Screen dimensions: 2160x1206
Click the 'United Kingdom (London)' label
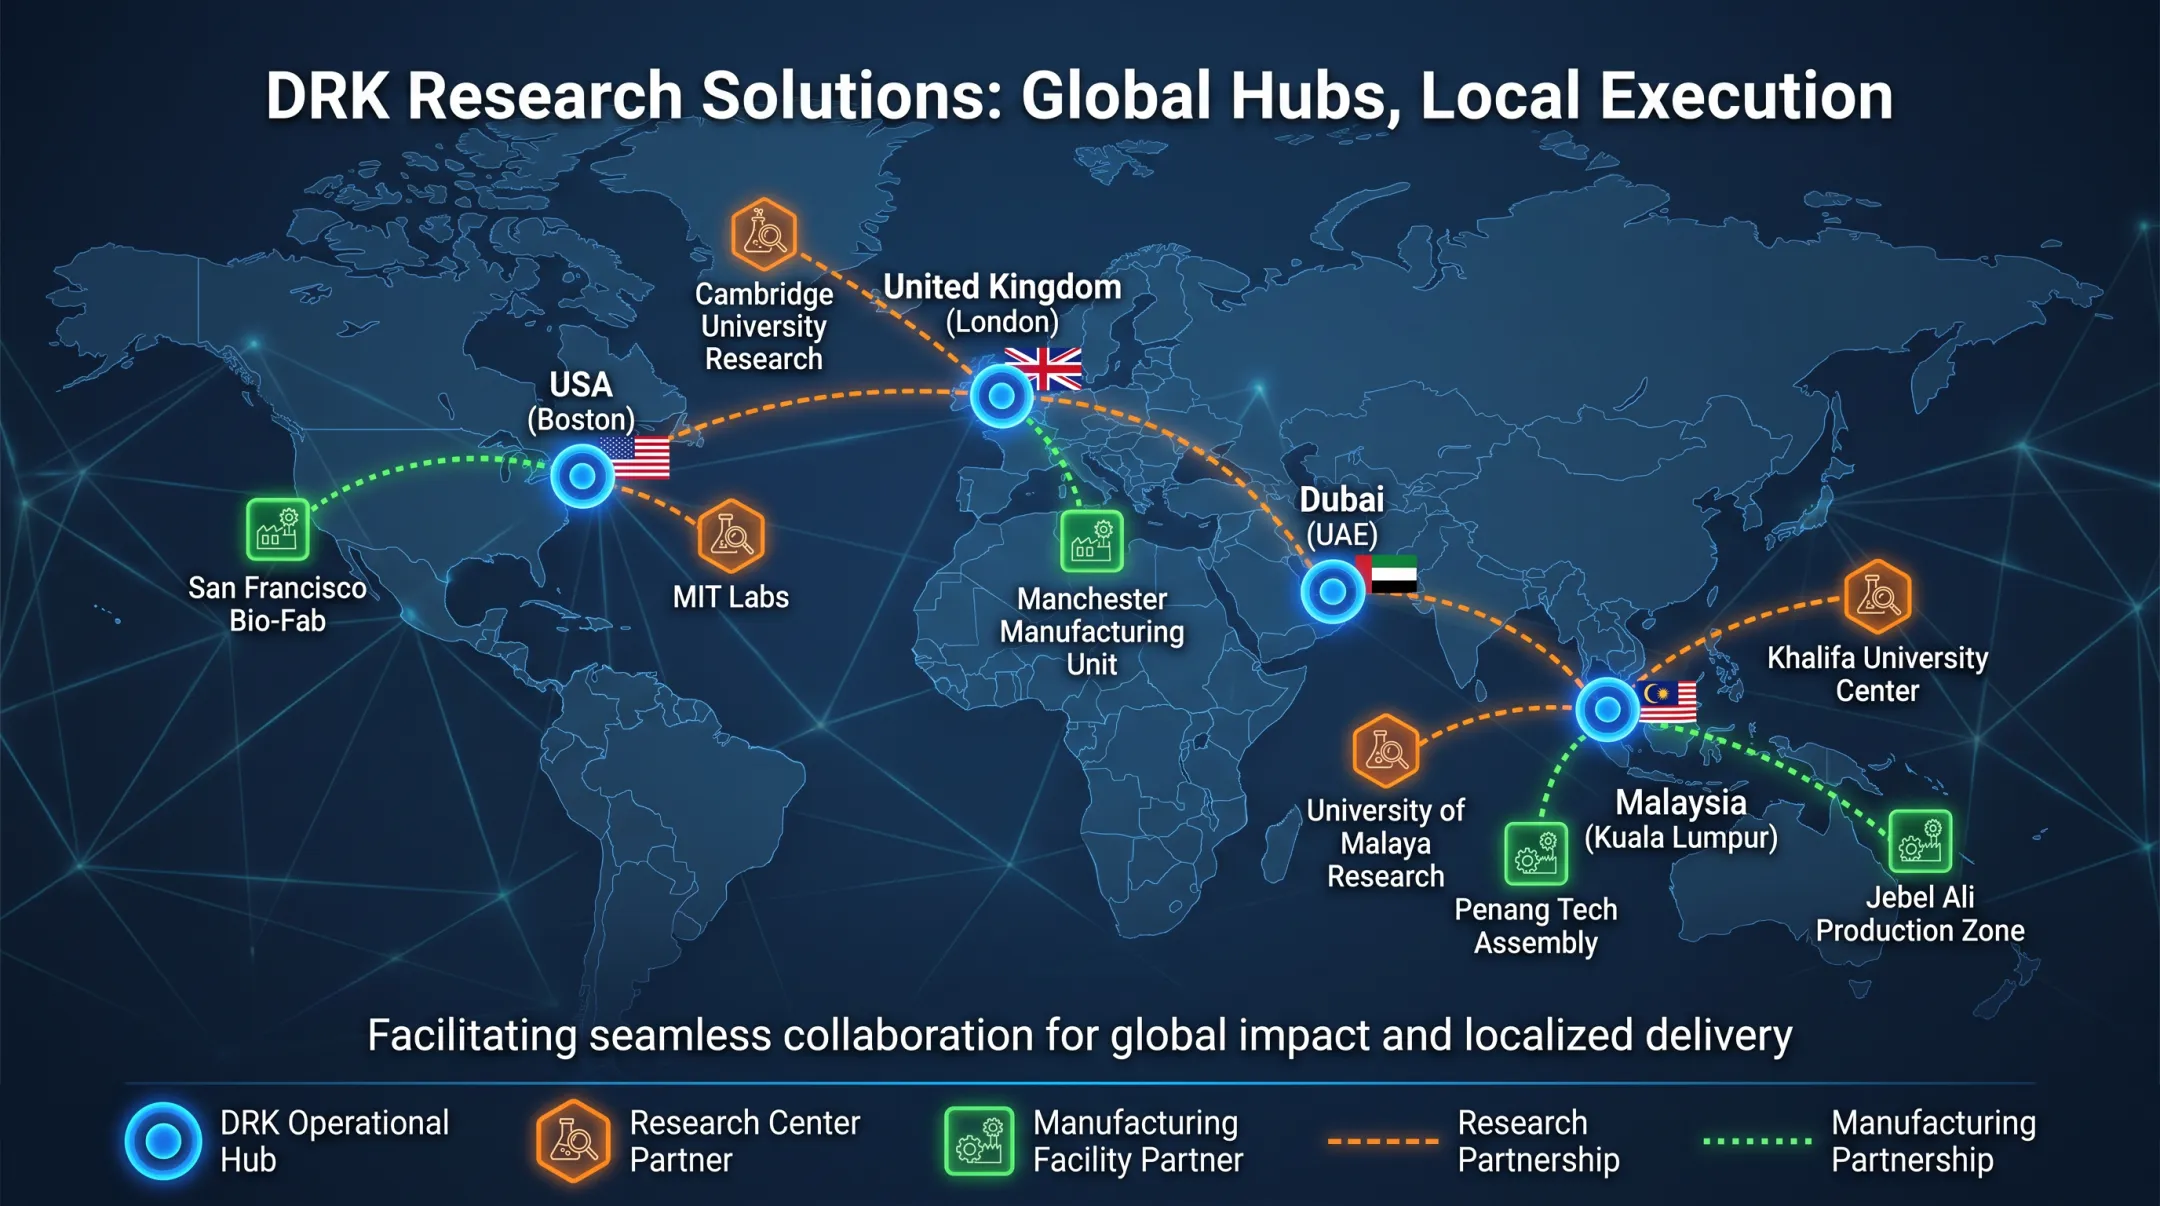point(1002,303)
